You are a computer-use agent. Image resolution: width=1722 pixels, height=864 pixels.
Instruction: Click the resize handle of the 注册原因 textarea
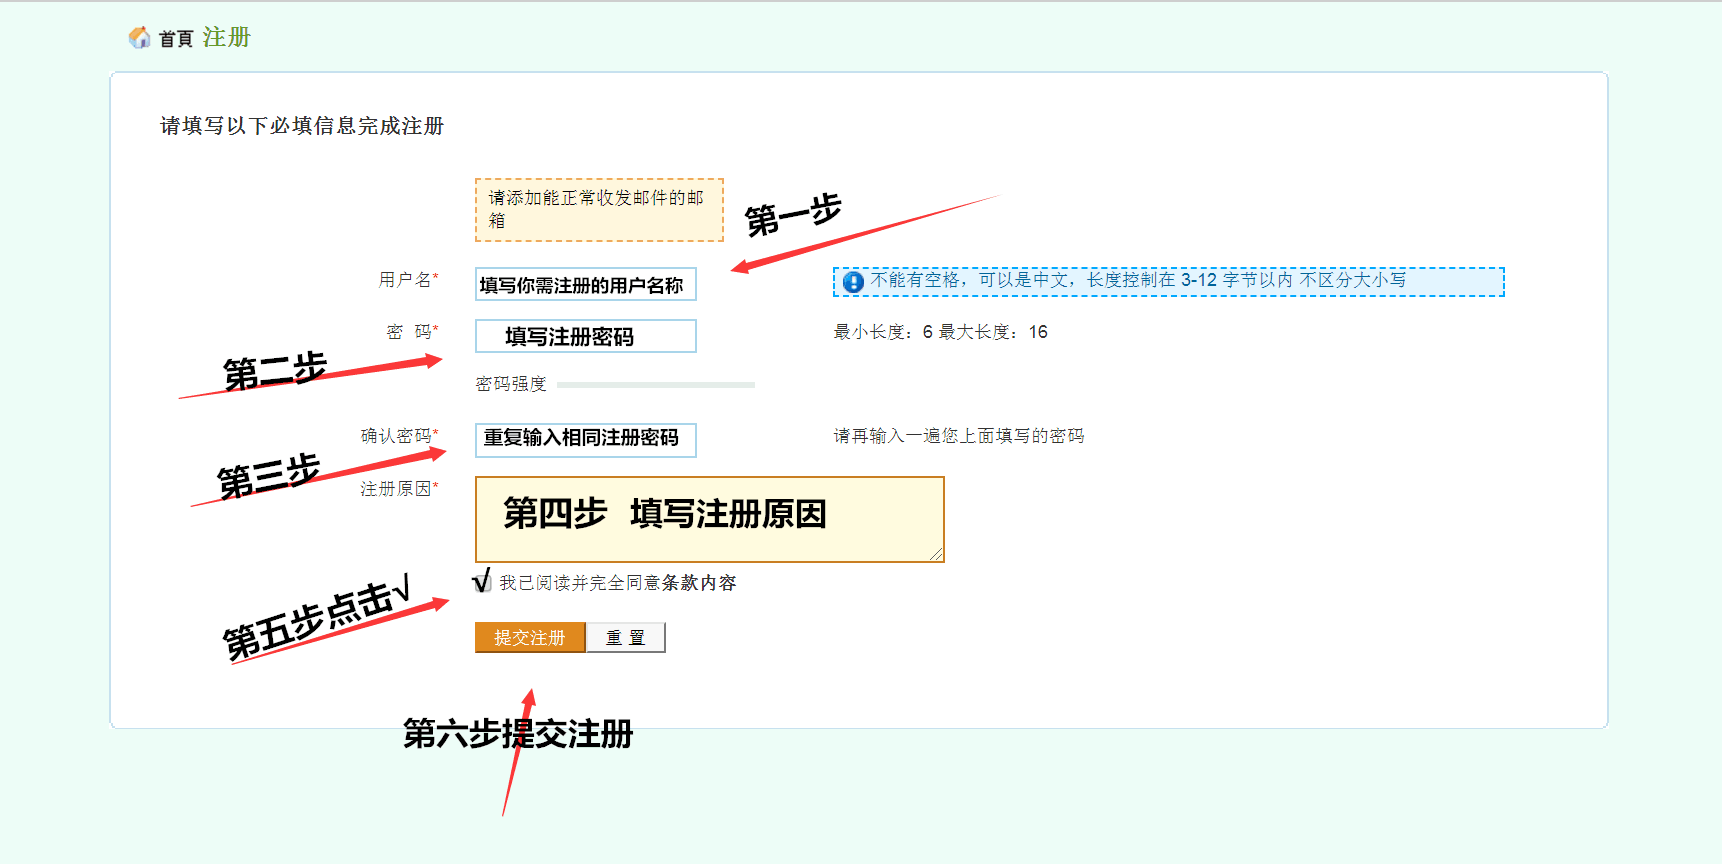coord(936,554)
